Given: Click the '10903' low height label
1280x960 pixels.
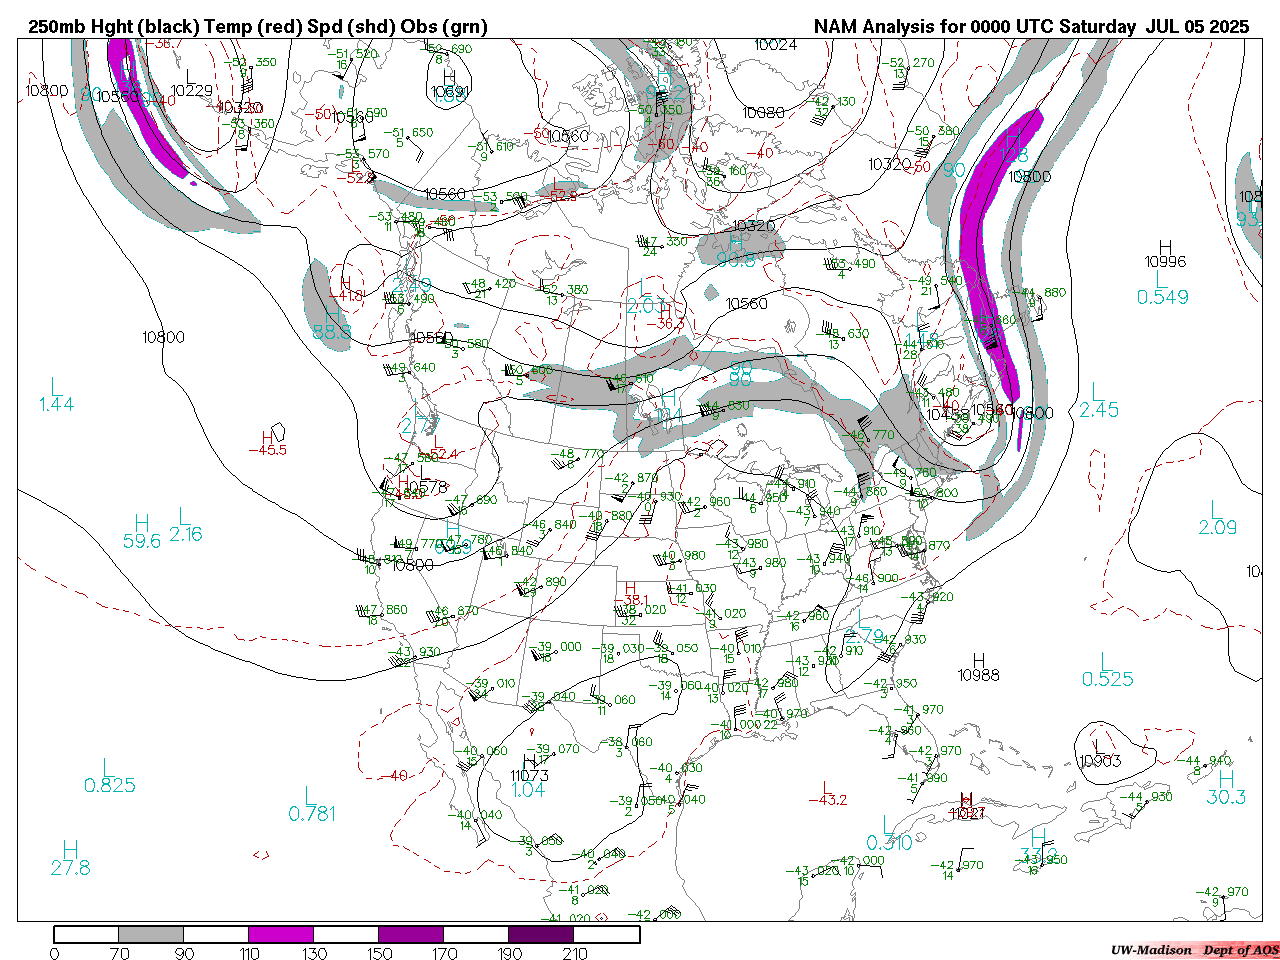Looking at the screenshot, I should pyautogui.click(x=1100, y=761).
